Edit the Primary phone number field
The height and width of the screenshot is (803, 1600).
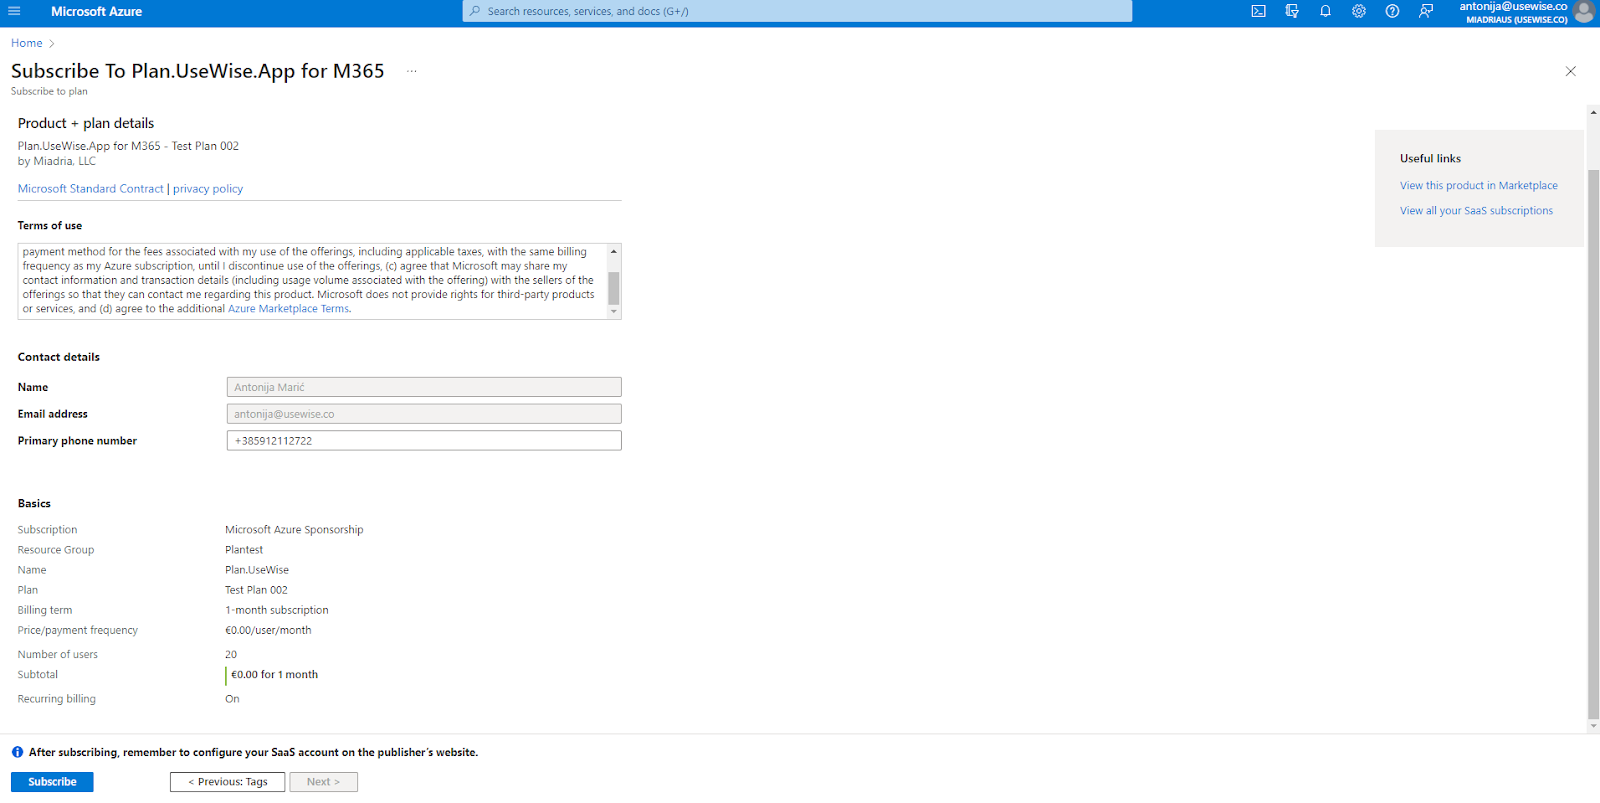pyautogui.click(x=424, y=441)
